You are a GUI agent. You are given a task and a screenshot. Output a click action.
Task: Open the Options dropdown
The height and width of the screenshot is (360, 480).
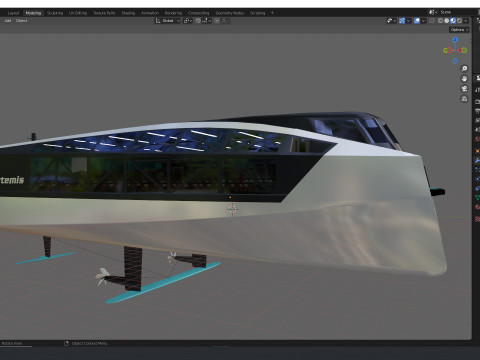(x=459, y=30)
